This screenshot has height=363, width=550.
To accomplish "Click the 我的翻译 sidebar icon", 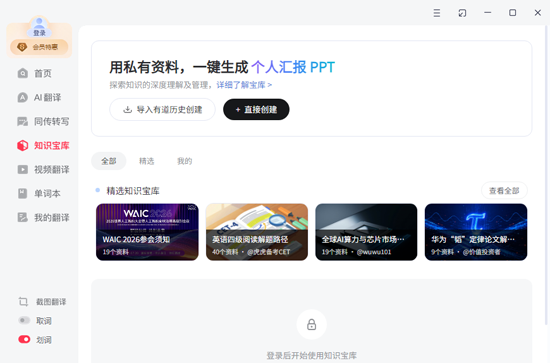I will [23, 217].
